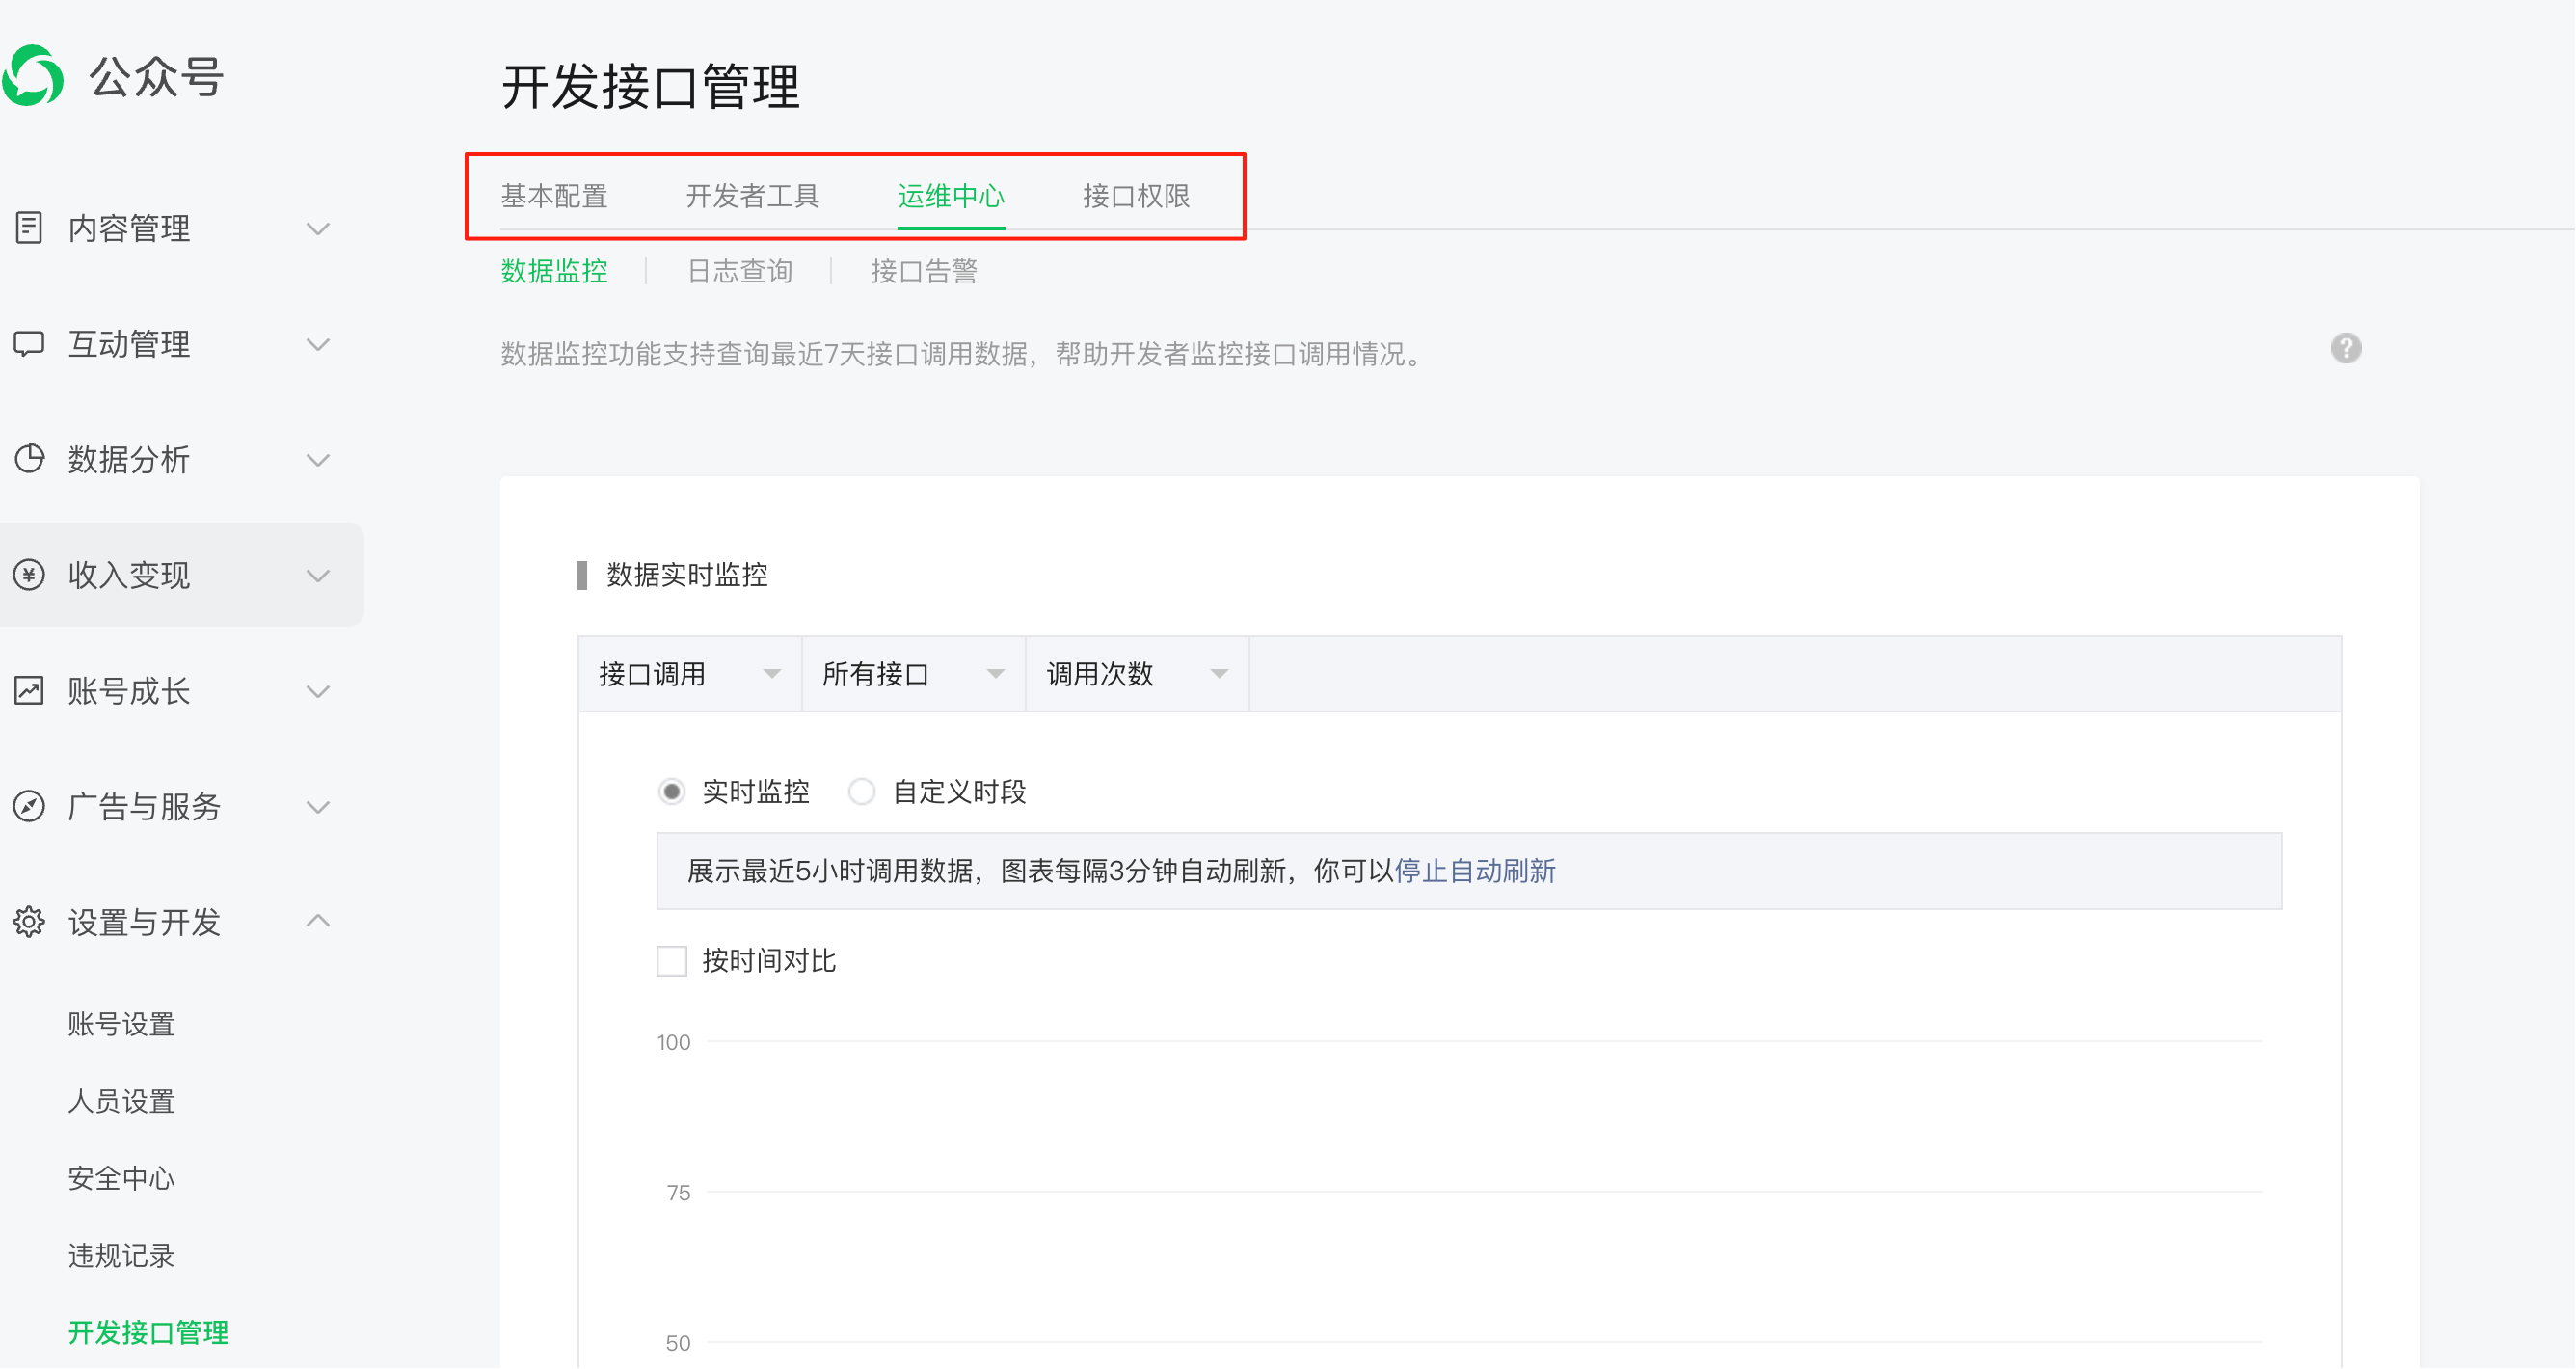Open 违规记录 in the sidebar
The height and width of the screenshot is (1369, 2576).
tap(121, 1255)
